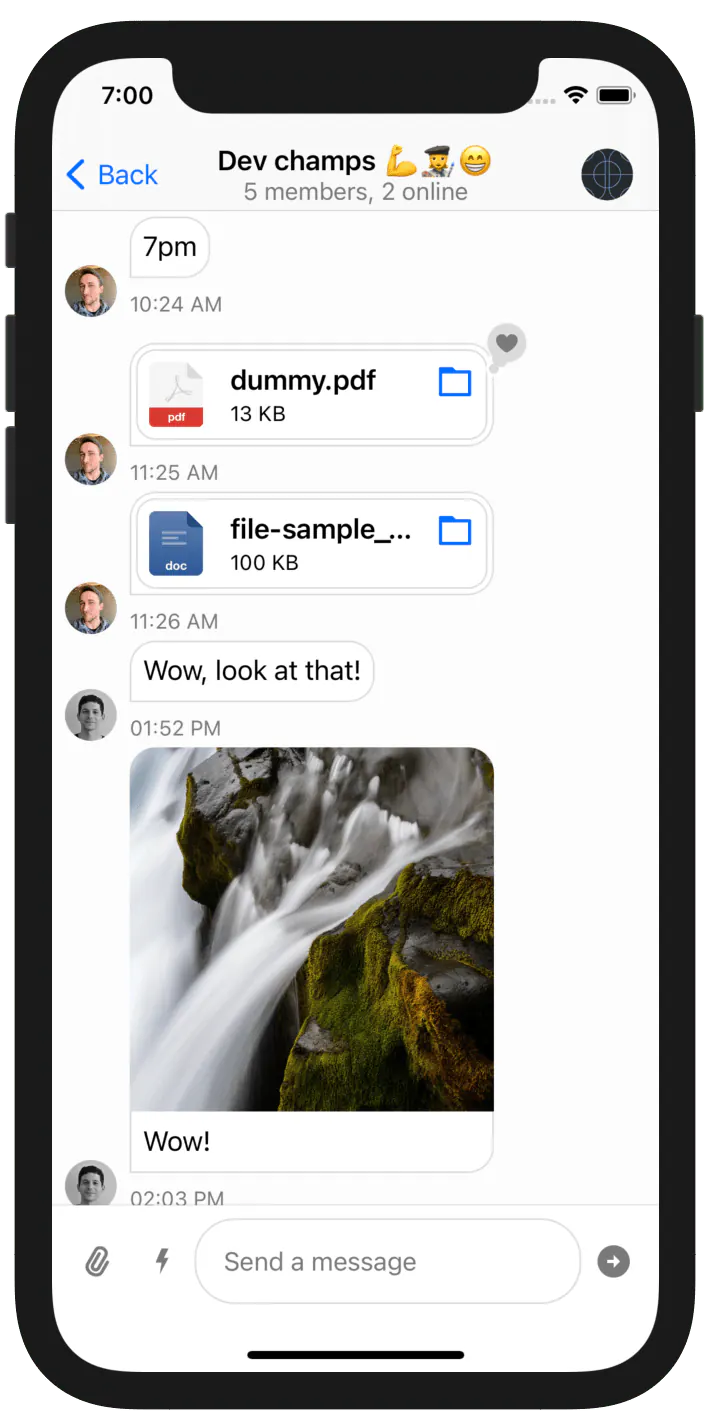Tap the heart reaction on dummy.pdf
The width and height of the screenshot is (709, 1411).
(x=507, y=343)
